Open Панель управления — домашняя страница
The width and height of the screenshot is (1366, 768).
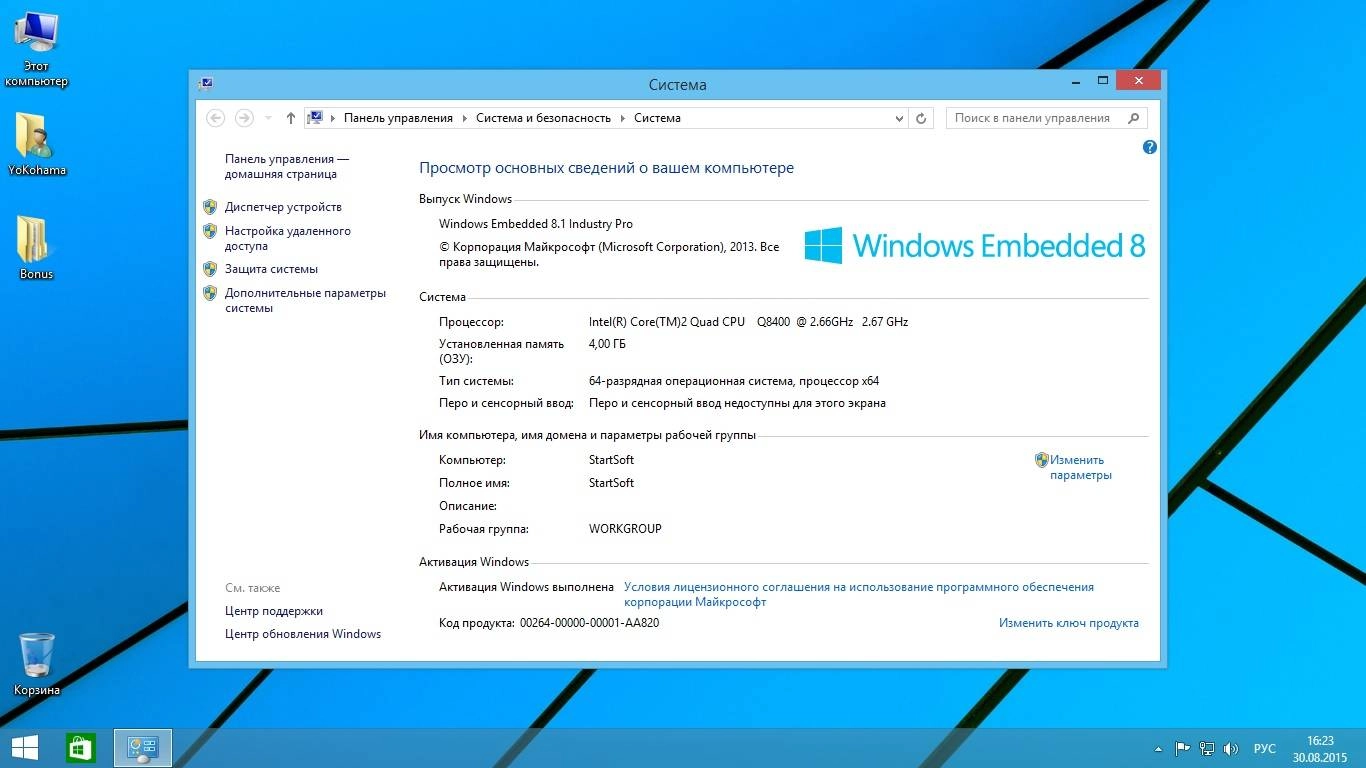click(287, 166)
